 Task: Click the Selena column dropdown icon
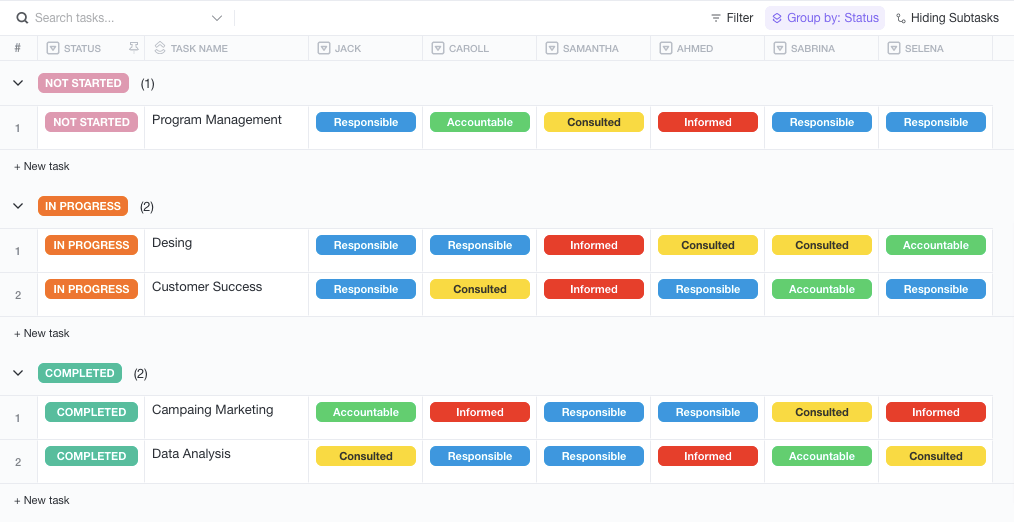point(894,48)
